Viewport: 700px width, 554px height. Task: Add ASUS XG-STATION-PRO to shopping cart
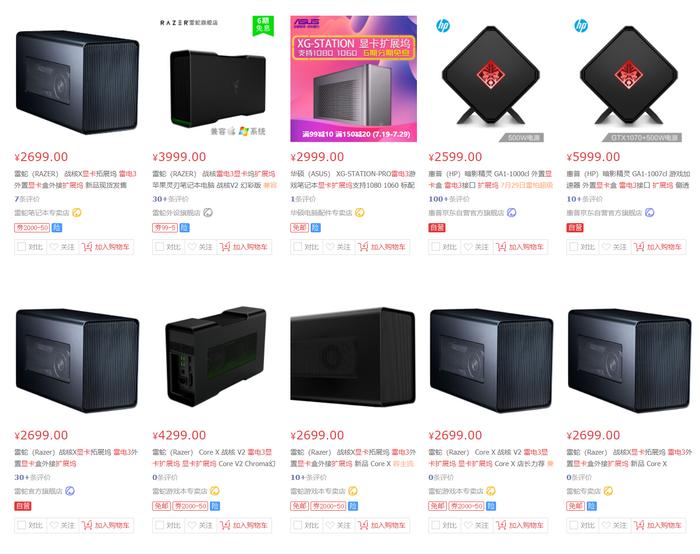[x=382, y=247]
